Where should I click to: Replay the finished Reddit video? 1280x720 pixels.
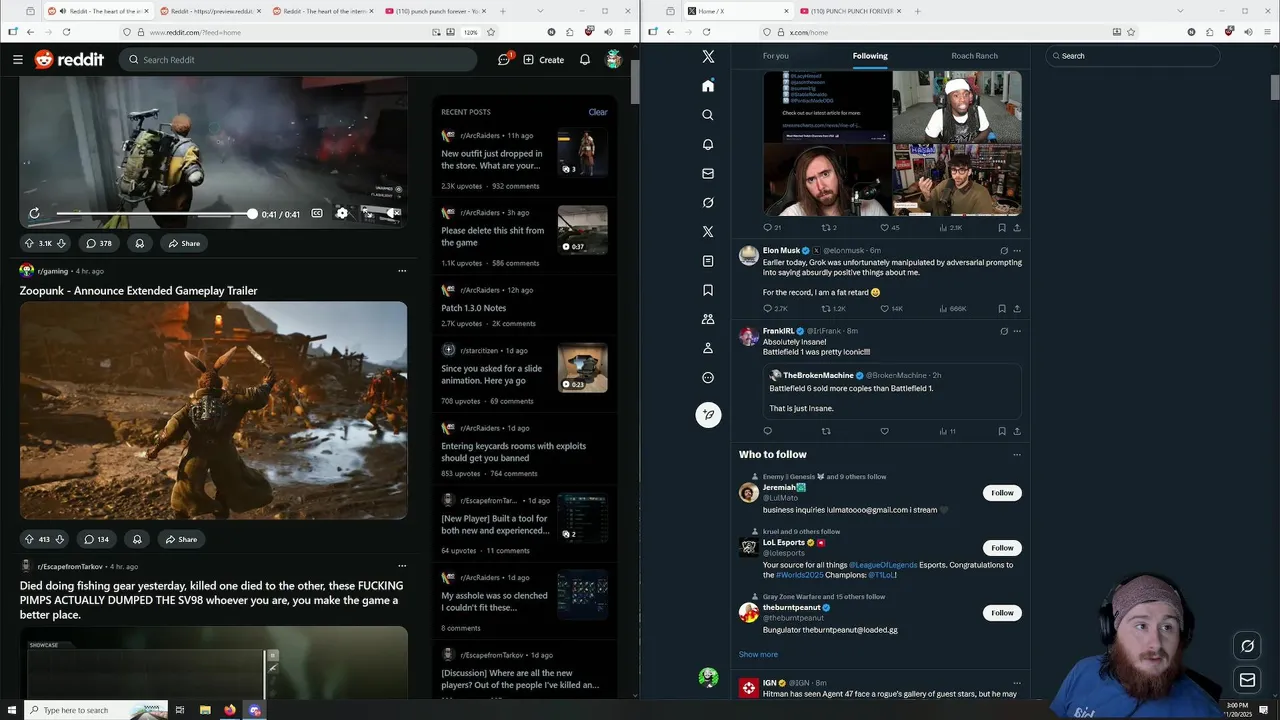click(34, 213)
